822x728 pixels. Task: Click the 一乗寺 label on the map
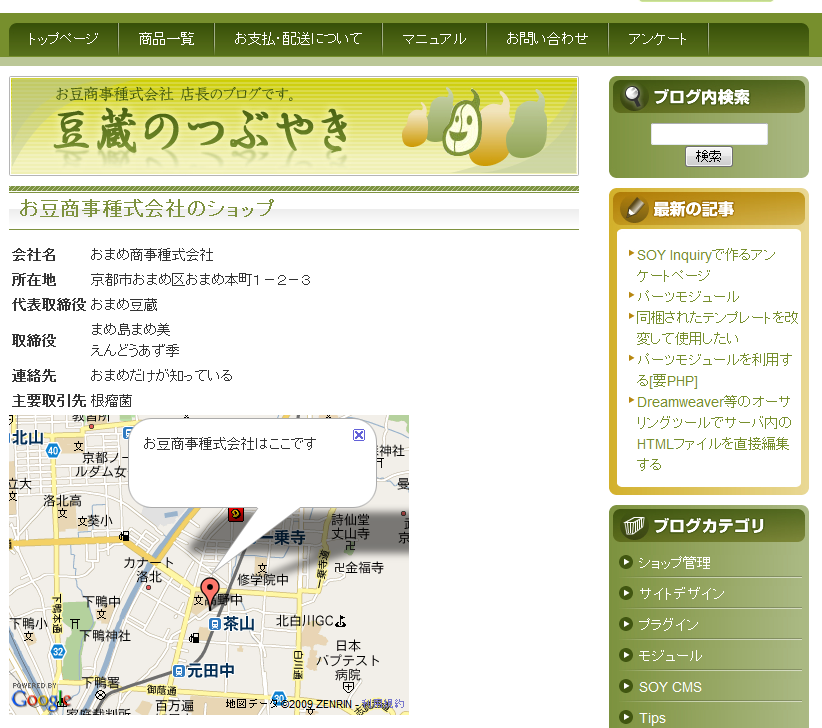pyautogui.click(x=284, y=537)
